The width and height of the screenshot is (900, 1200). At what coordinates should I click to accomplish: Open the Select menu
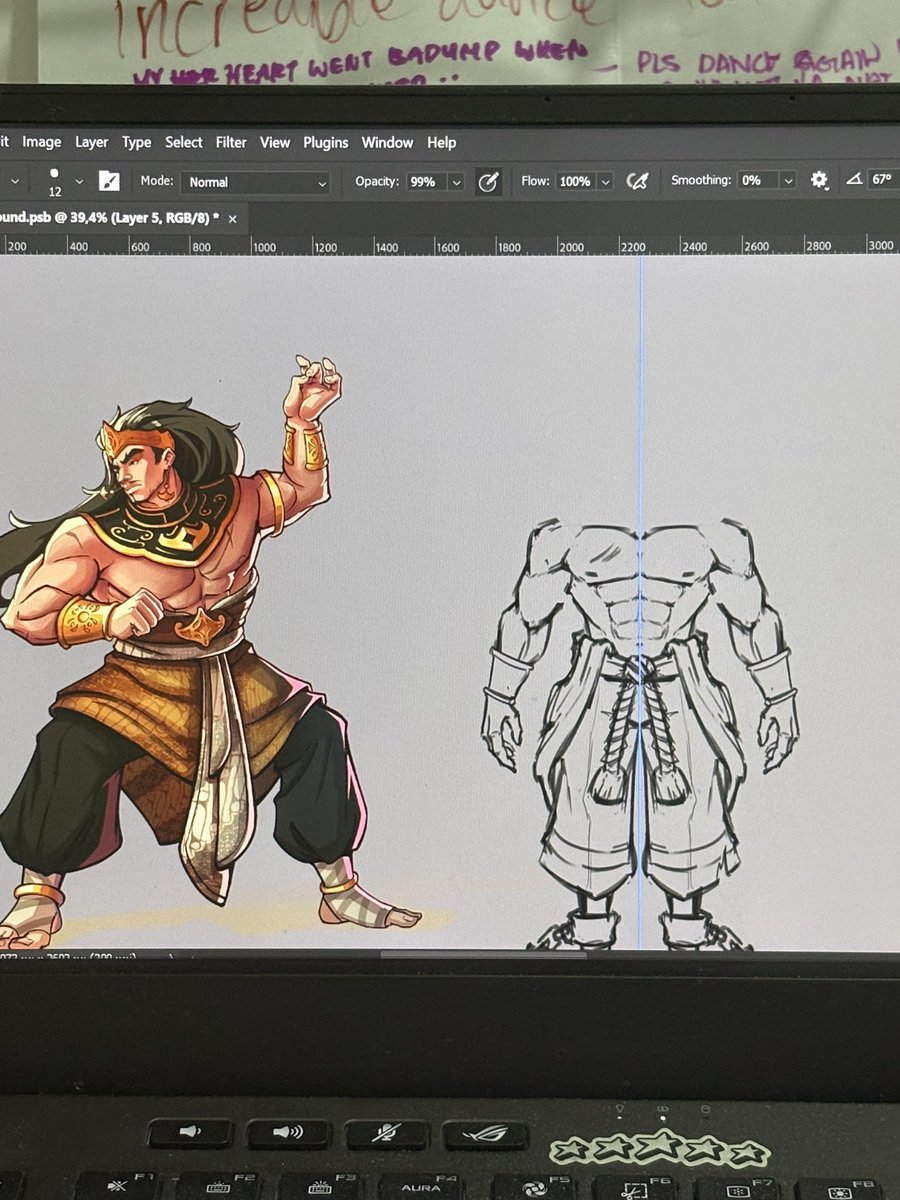184,142
